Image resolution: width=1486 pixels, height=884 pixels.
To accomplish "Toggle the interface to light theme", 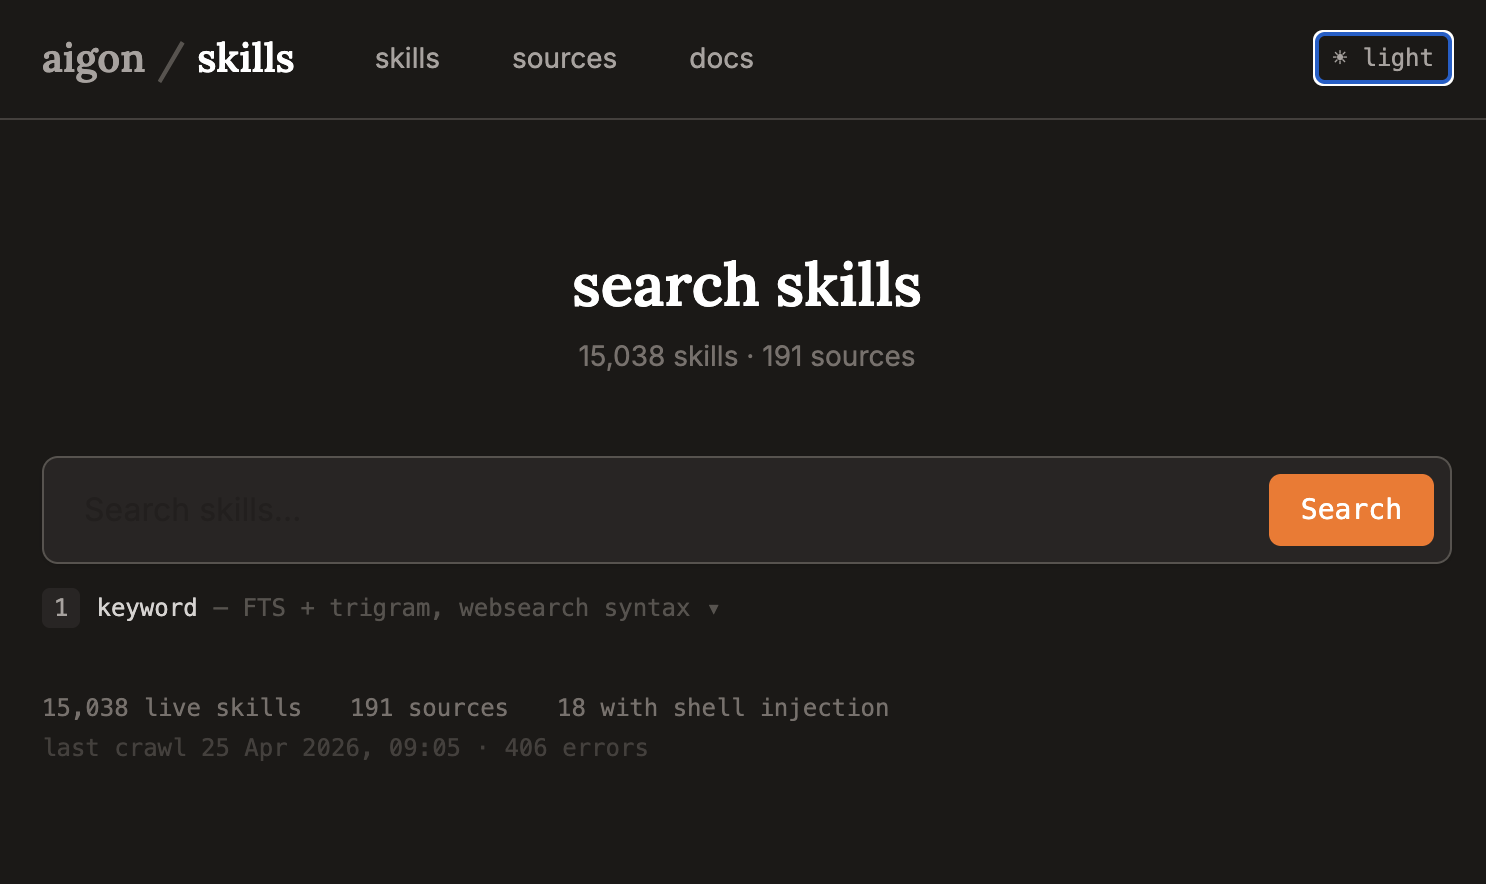I will point(1383,58).
